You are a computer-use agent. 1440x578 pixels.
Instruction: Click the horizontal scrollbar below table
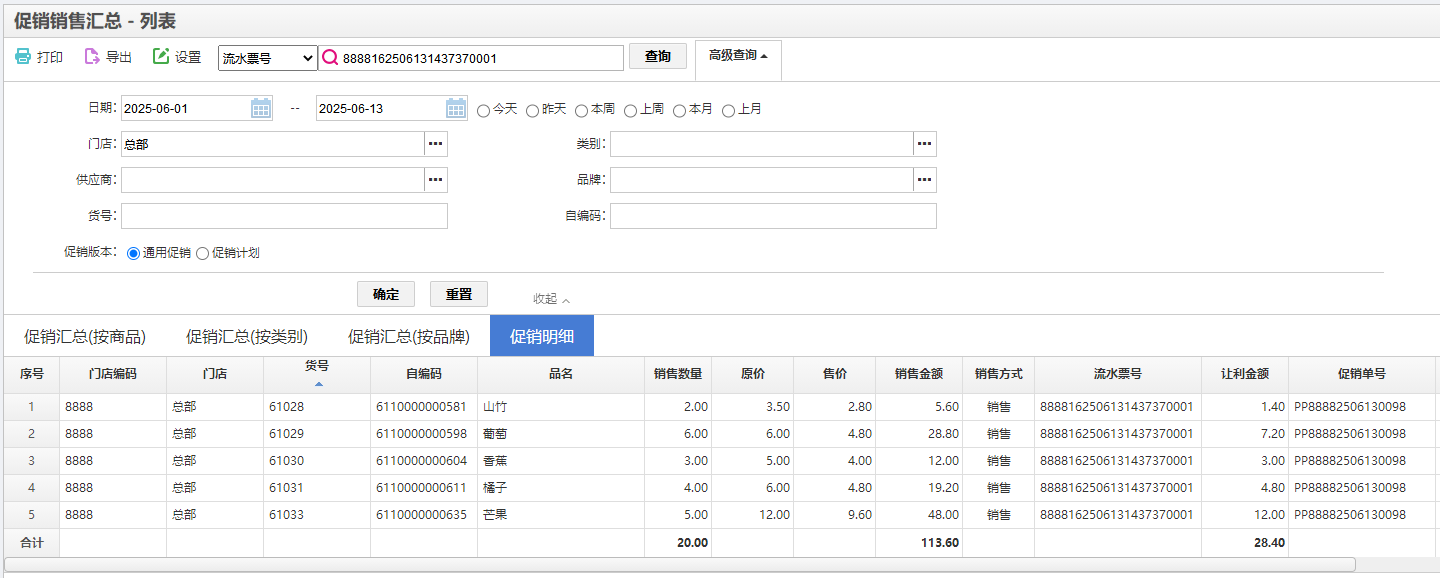click(x=680, y=564)
